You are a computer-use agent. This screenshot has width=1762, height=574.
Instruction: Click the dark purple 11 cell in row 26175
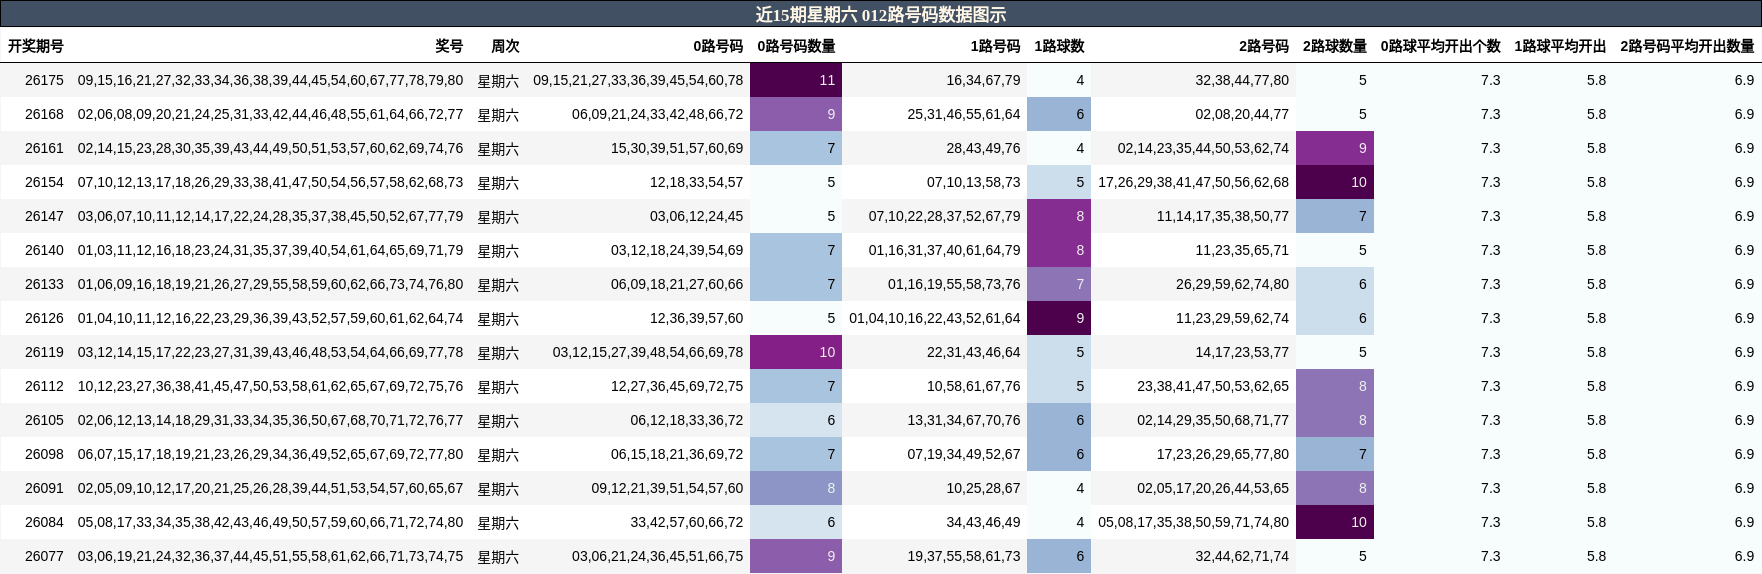796,80
